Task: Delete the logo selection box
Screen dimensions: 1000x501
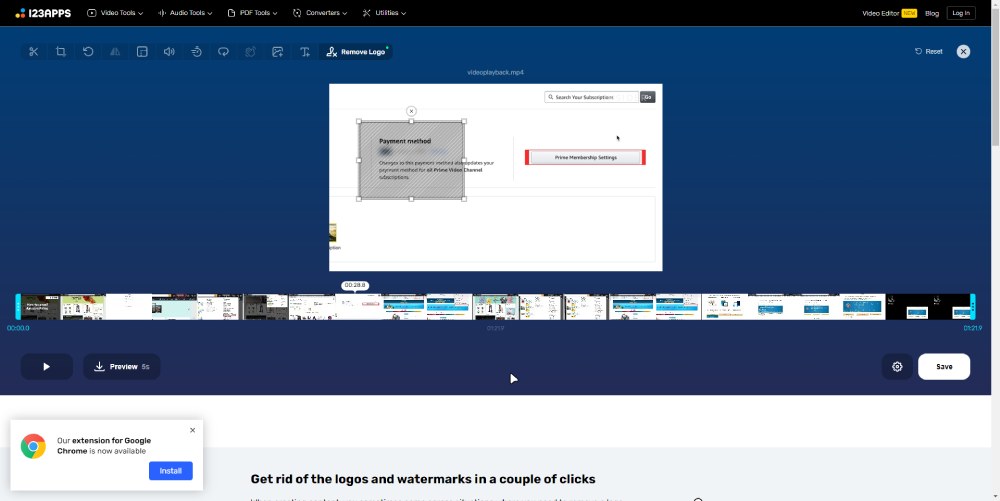Action: 411,111
